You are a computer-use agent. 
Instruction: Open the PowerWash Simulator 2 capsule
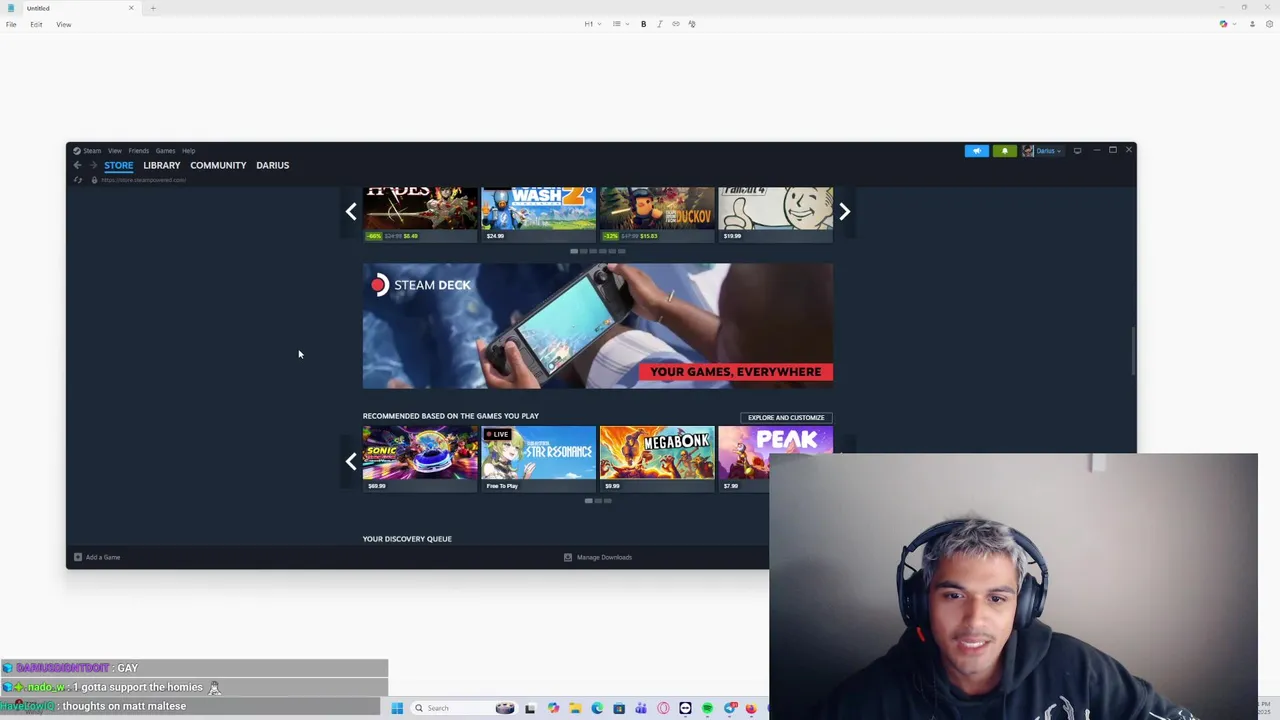(538, 213)
